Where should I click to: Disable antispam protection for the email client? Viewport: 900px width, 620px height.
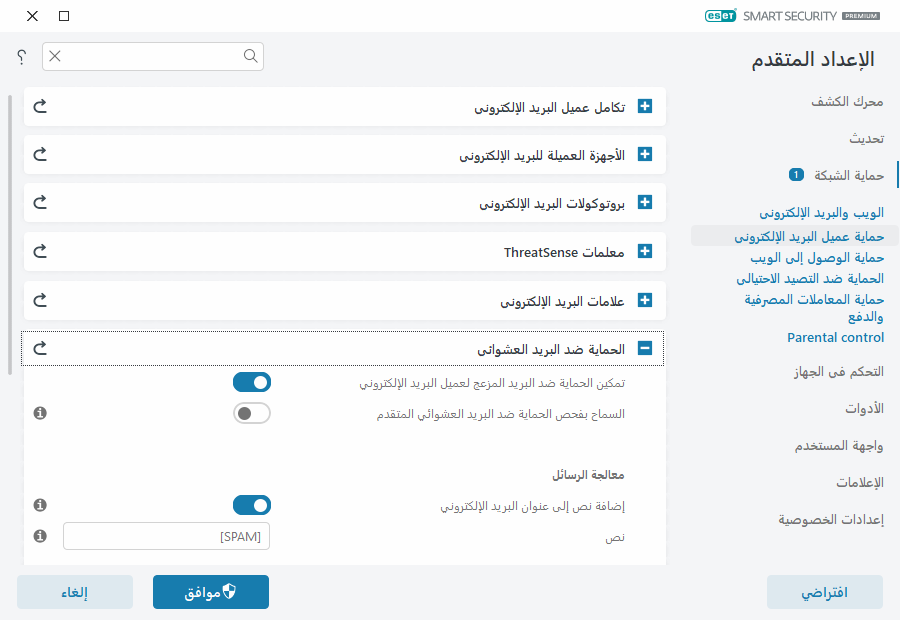coord(252,382)
